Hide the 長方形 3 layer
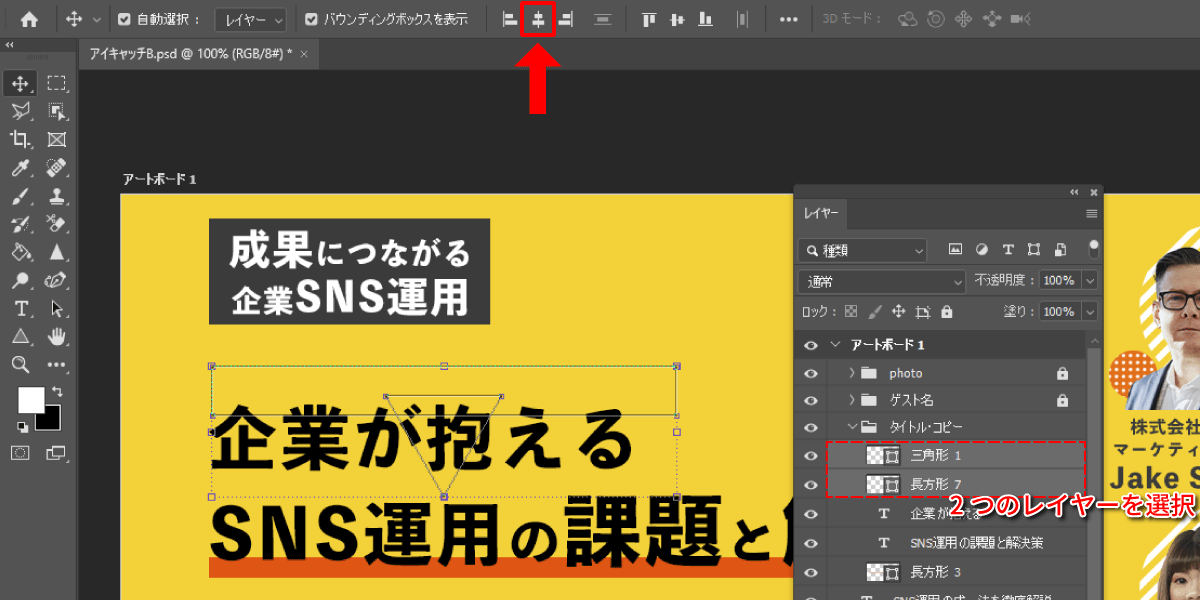 811,572
